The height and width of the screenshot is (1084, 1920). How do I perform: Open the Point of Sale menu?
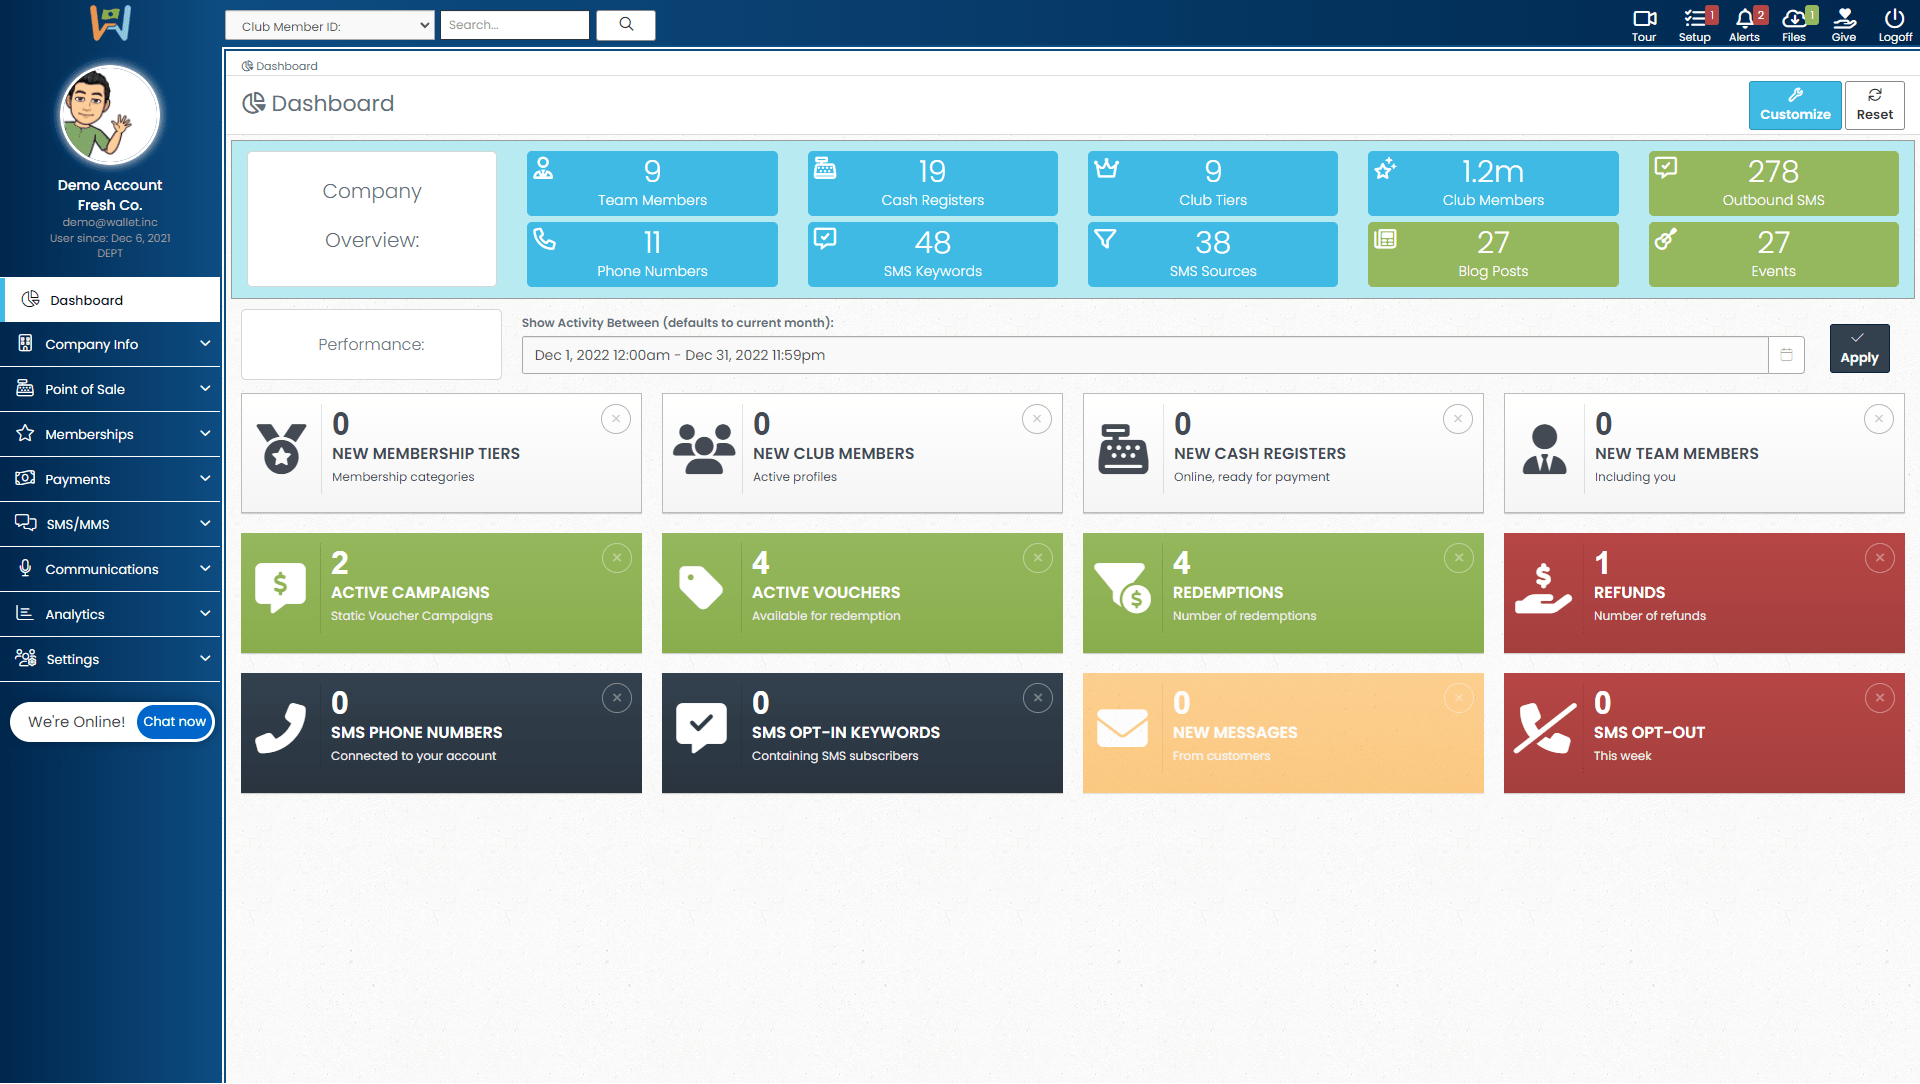point(110,389)
